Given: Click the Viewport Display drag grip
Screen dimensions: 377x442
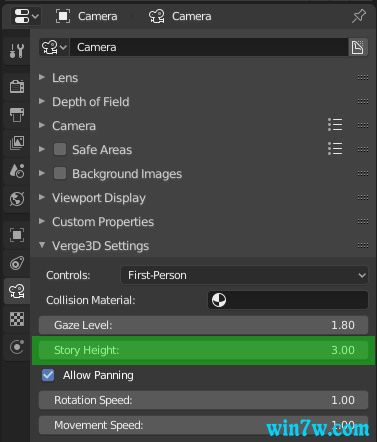Looking at the screenshot, I should (363, 197).
